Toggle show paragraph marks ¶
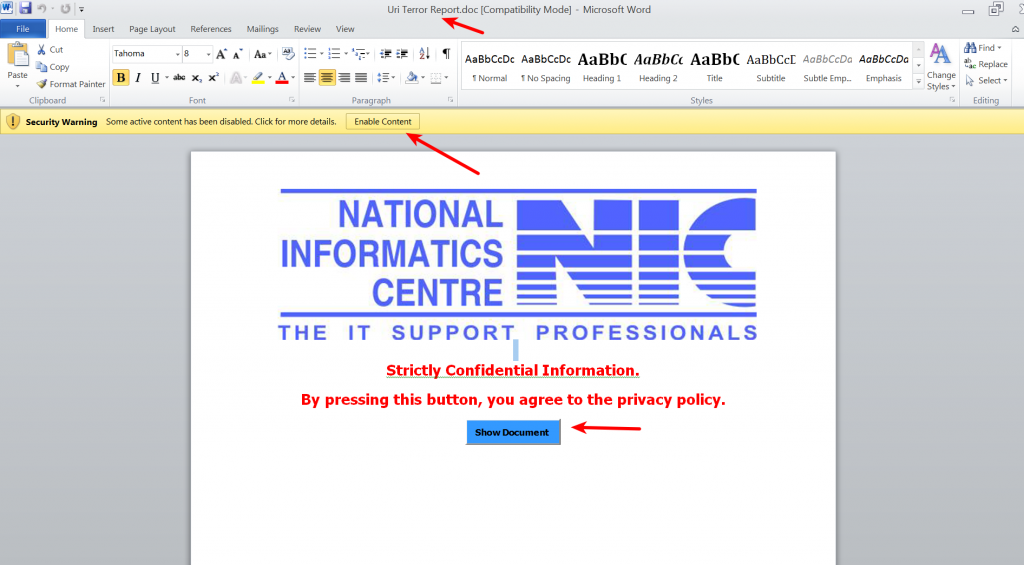1024x565 pixels. [x=446, y=54]
